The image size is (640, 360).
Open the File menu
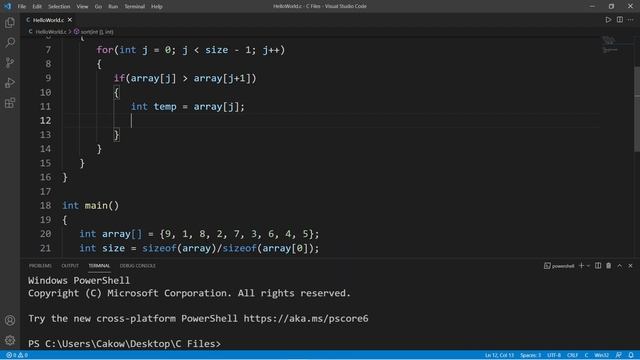[22, 7]
